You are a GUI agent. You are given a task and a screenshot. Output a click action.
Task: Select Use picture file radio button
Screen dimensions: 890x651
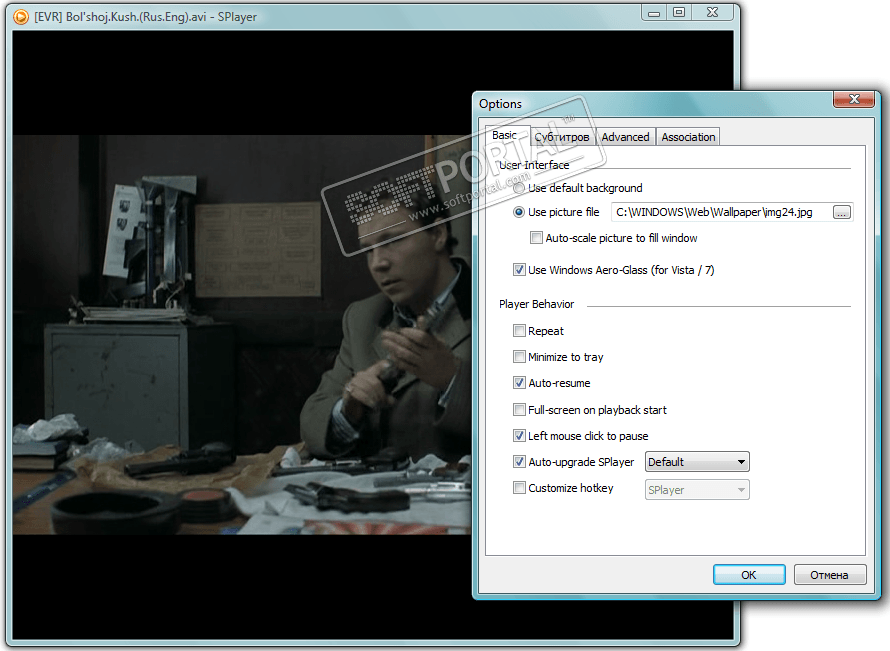519,212
